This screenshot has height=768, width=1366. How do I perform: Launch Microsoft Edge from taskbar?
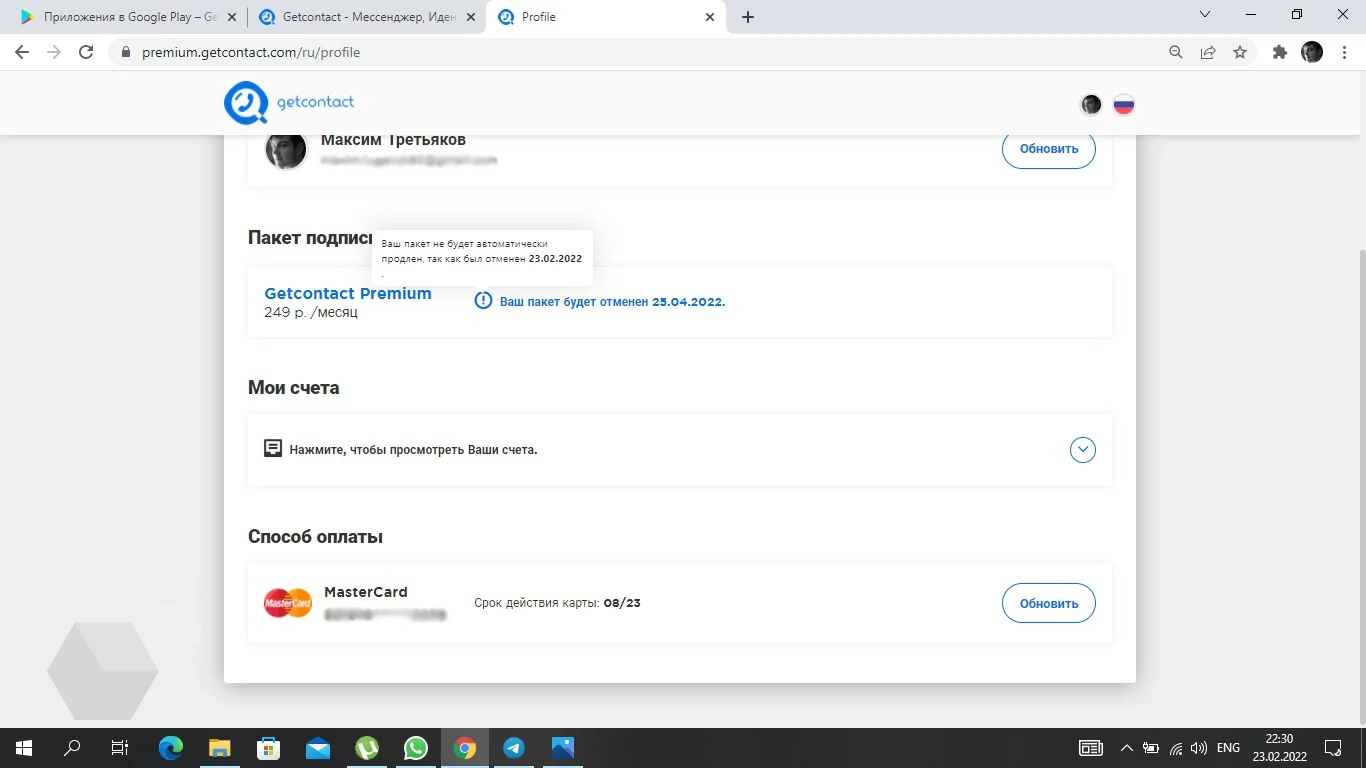pos(171,748)
